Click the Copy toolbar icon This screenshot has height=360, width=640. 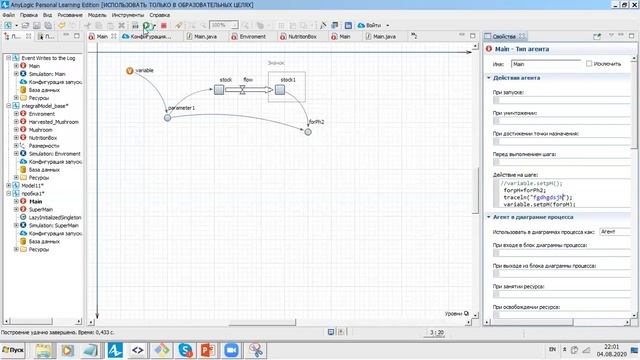(99, 25)
